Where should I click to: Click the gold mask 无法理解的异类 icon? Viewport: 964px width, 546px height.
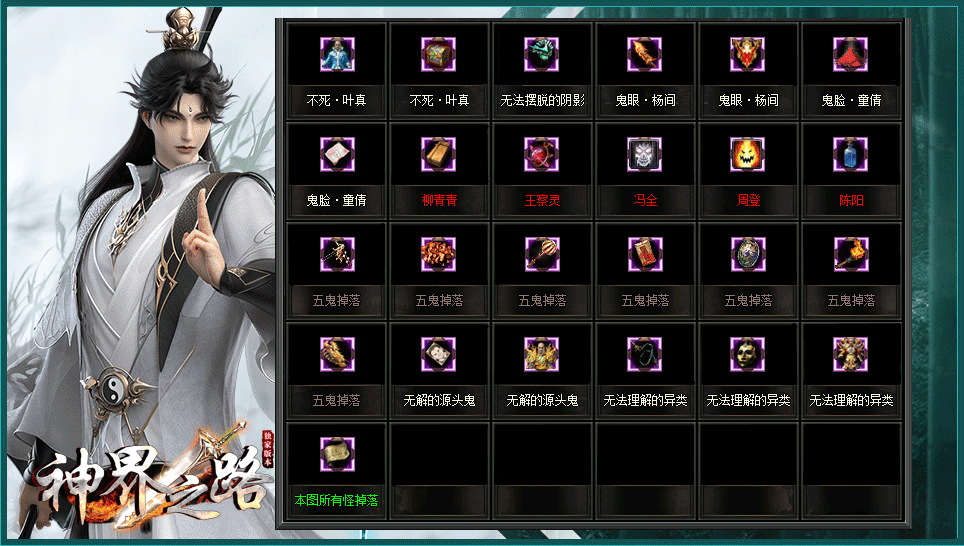[748, 354]
